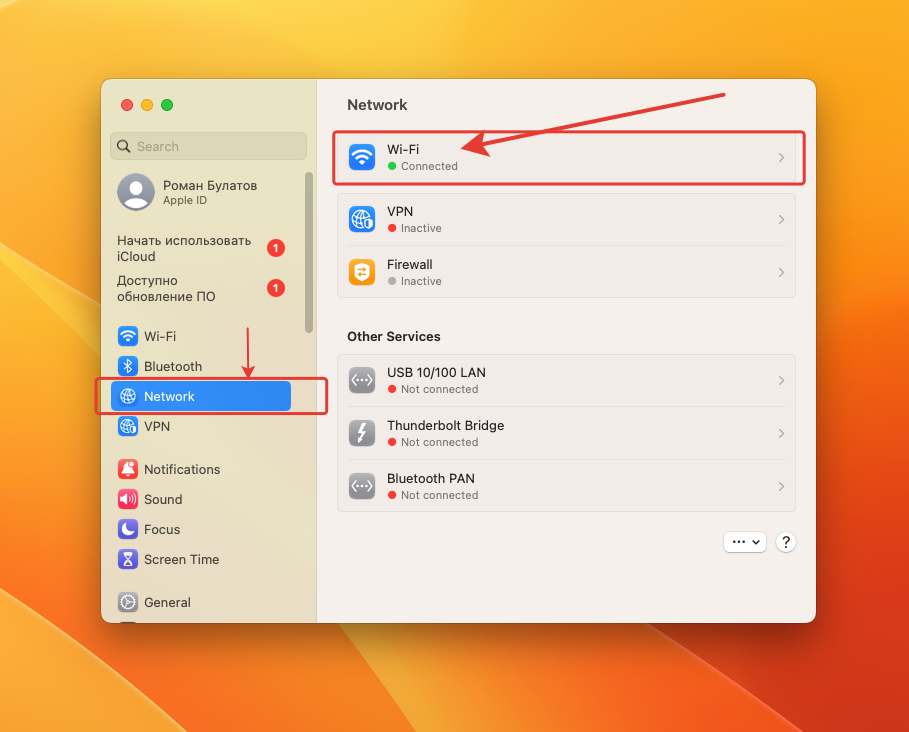Select Sound in the sidebar
The image size is (909, 732).
click(x=162, y=500)
